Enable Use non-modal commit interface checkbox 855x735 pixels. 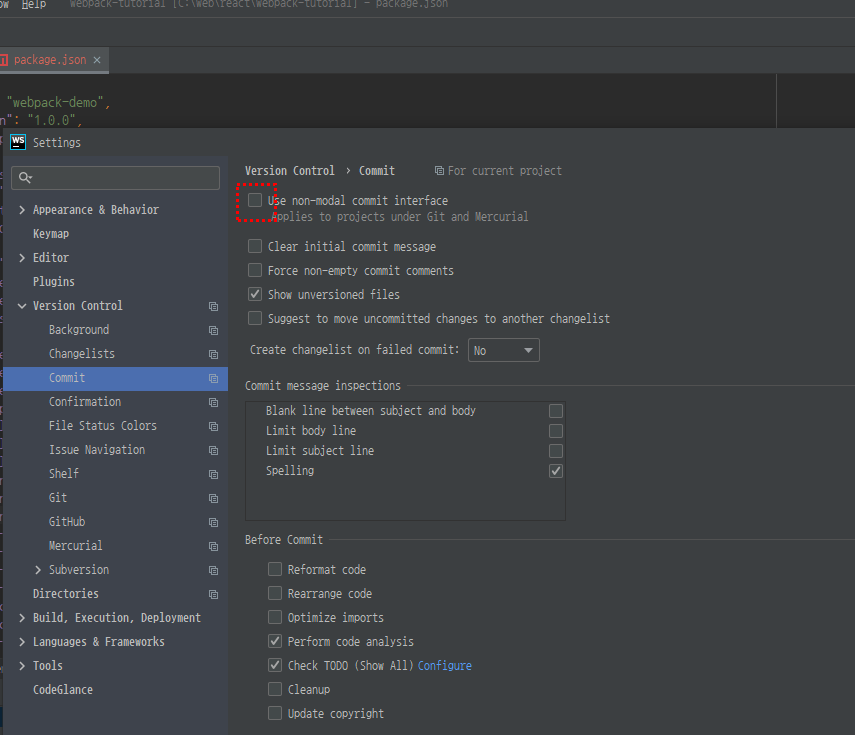255,201
